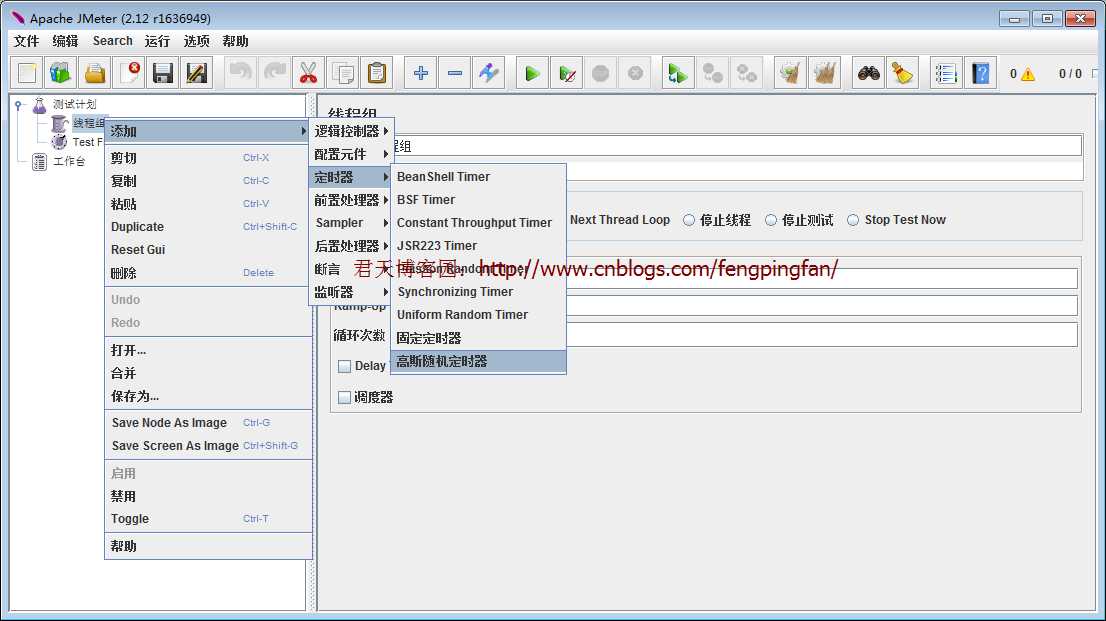This screenshot has height=621, width=1106.
Task: Click the New test plan toolbar icon
Action: [x=27, y=73]
